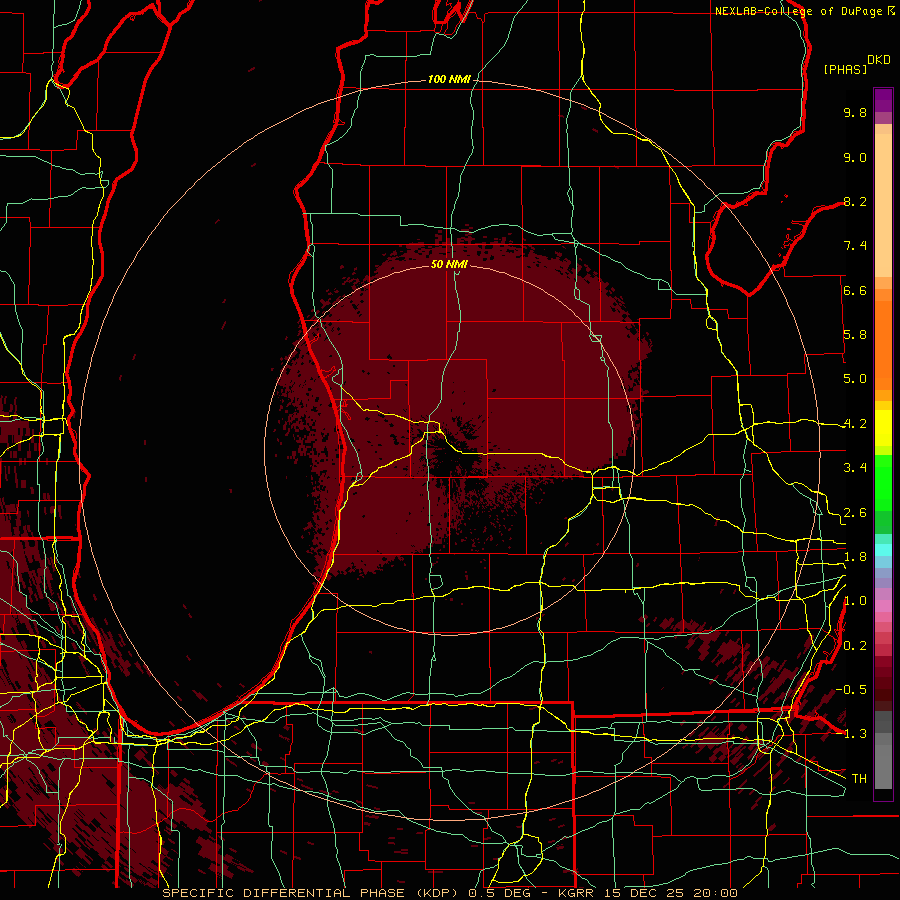
Task: Click the 7.4 value on color scale
Action: point(855,246)
